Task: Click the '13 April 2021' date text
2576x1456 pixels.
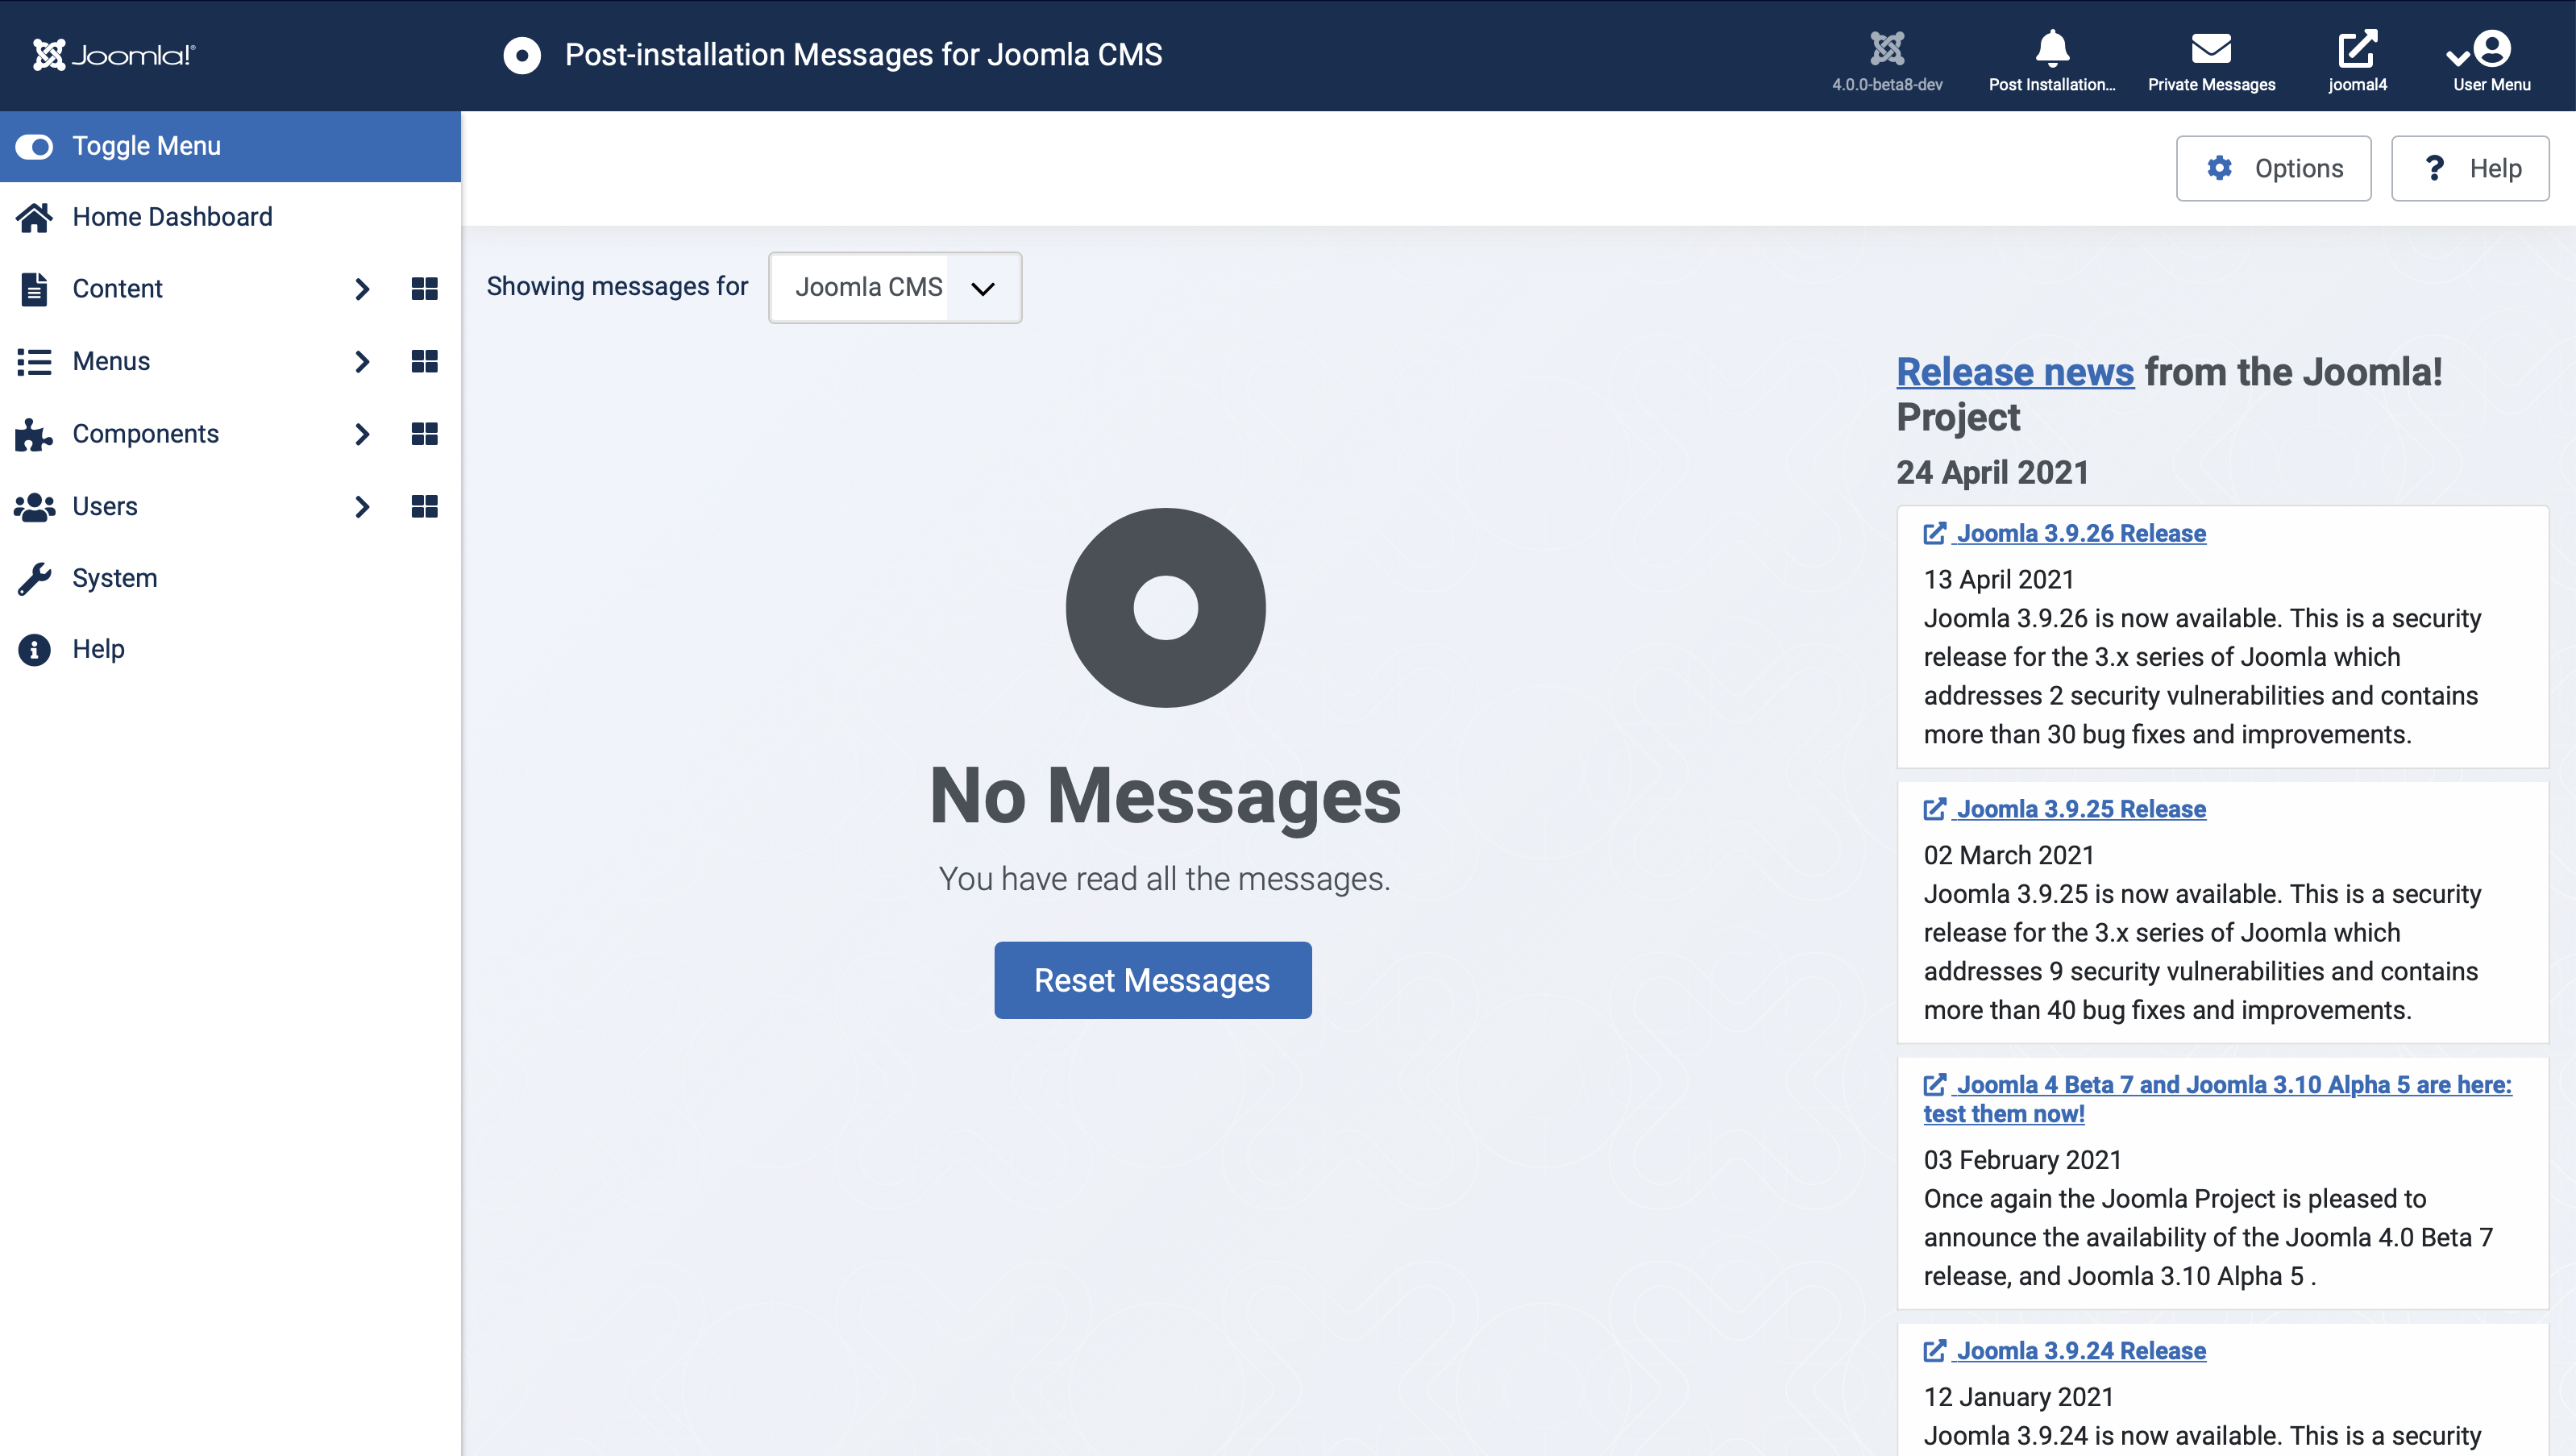Action: pos(1999,580)
